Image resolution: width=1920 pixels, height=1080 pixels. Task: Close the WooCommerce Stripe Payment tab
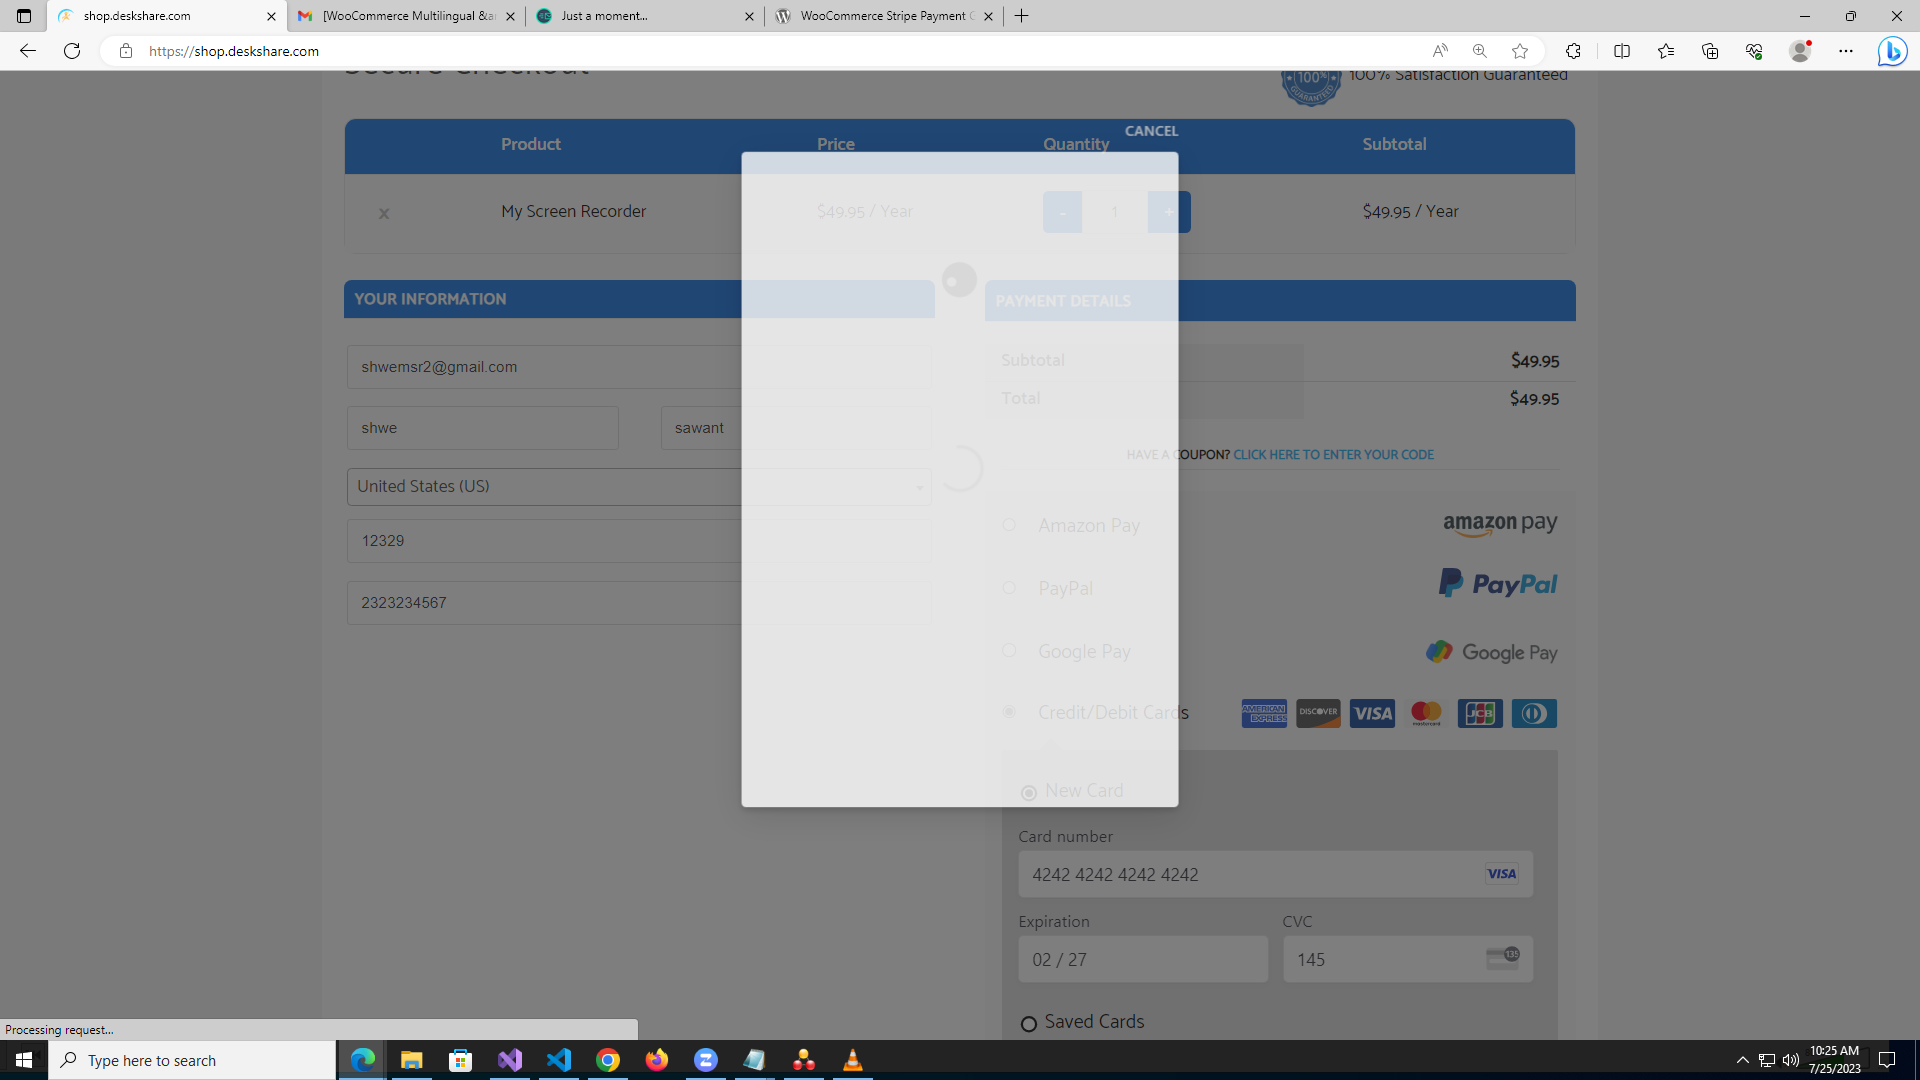(x=989, y=16)
